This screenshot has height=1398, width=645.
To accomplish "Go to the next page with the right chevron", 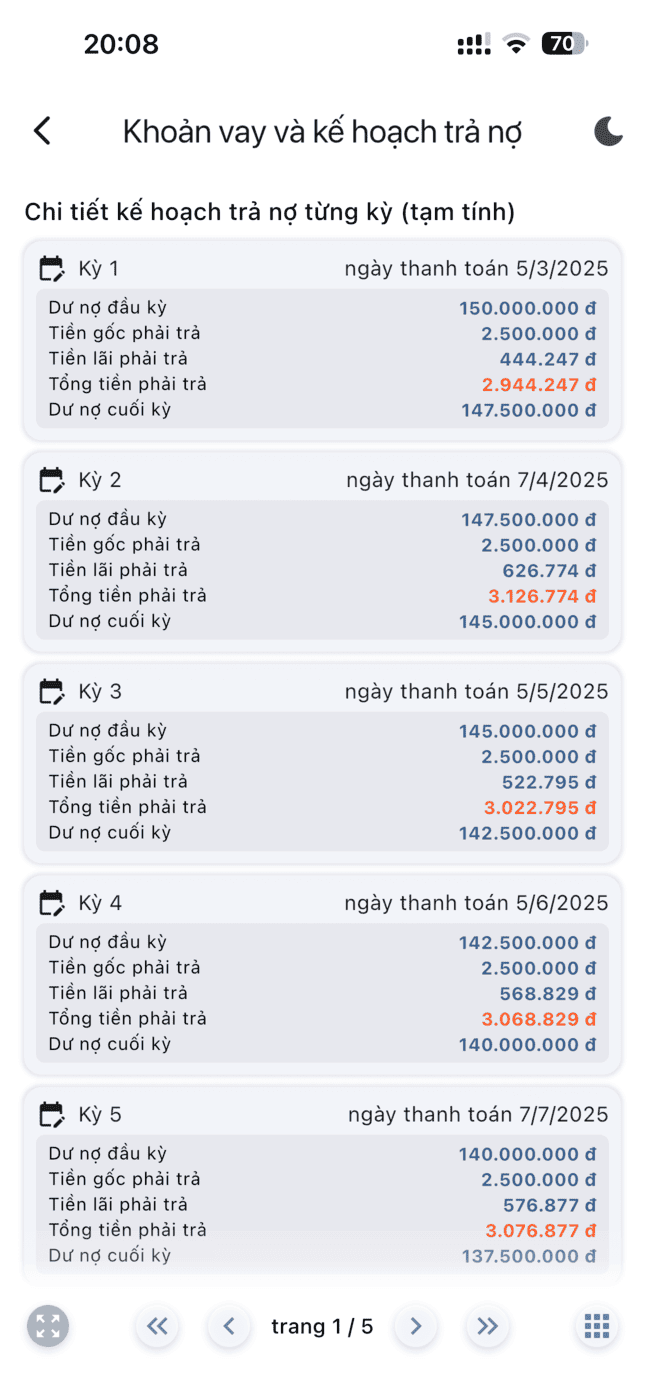I will [416, 1327].
